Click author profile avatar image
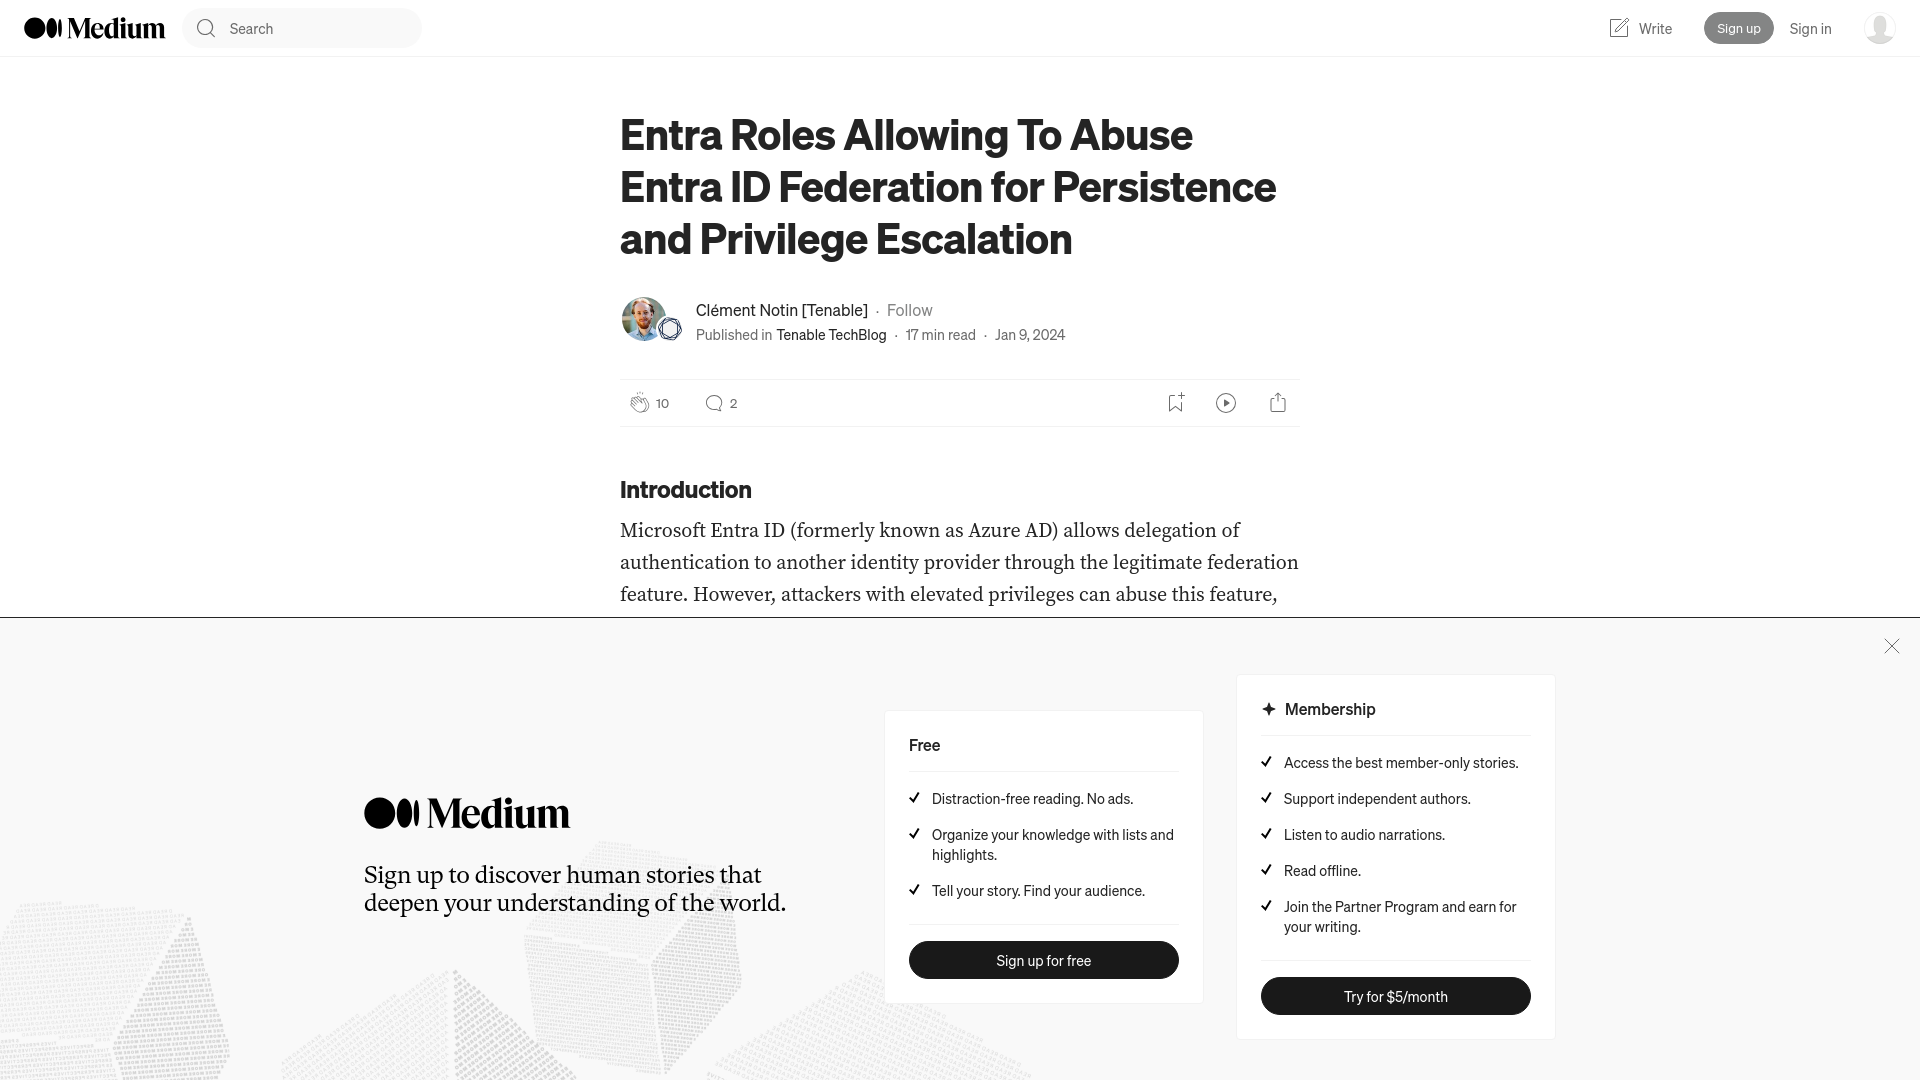Viewport: 1920px width, 1080px height. tap(644, 319)
